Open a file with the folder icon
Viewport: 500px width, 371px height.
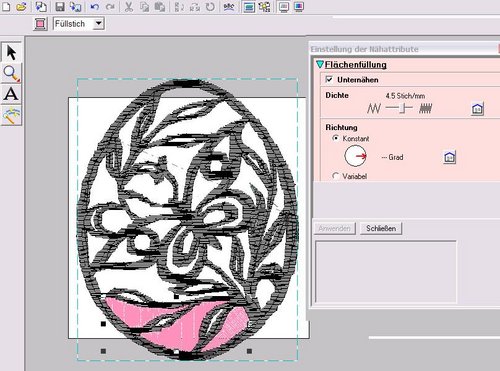(x=21, y=7)
